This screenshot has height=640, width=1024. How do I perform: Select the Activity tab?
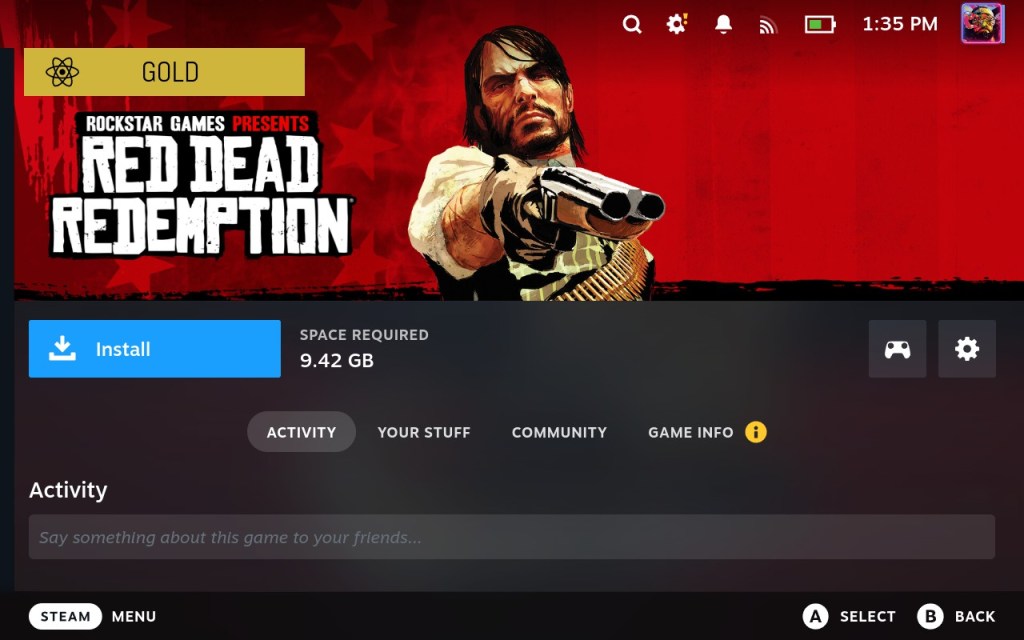pyautogui.click(x=301, y=432)
